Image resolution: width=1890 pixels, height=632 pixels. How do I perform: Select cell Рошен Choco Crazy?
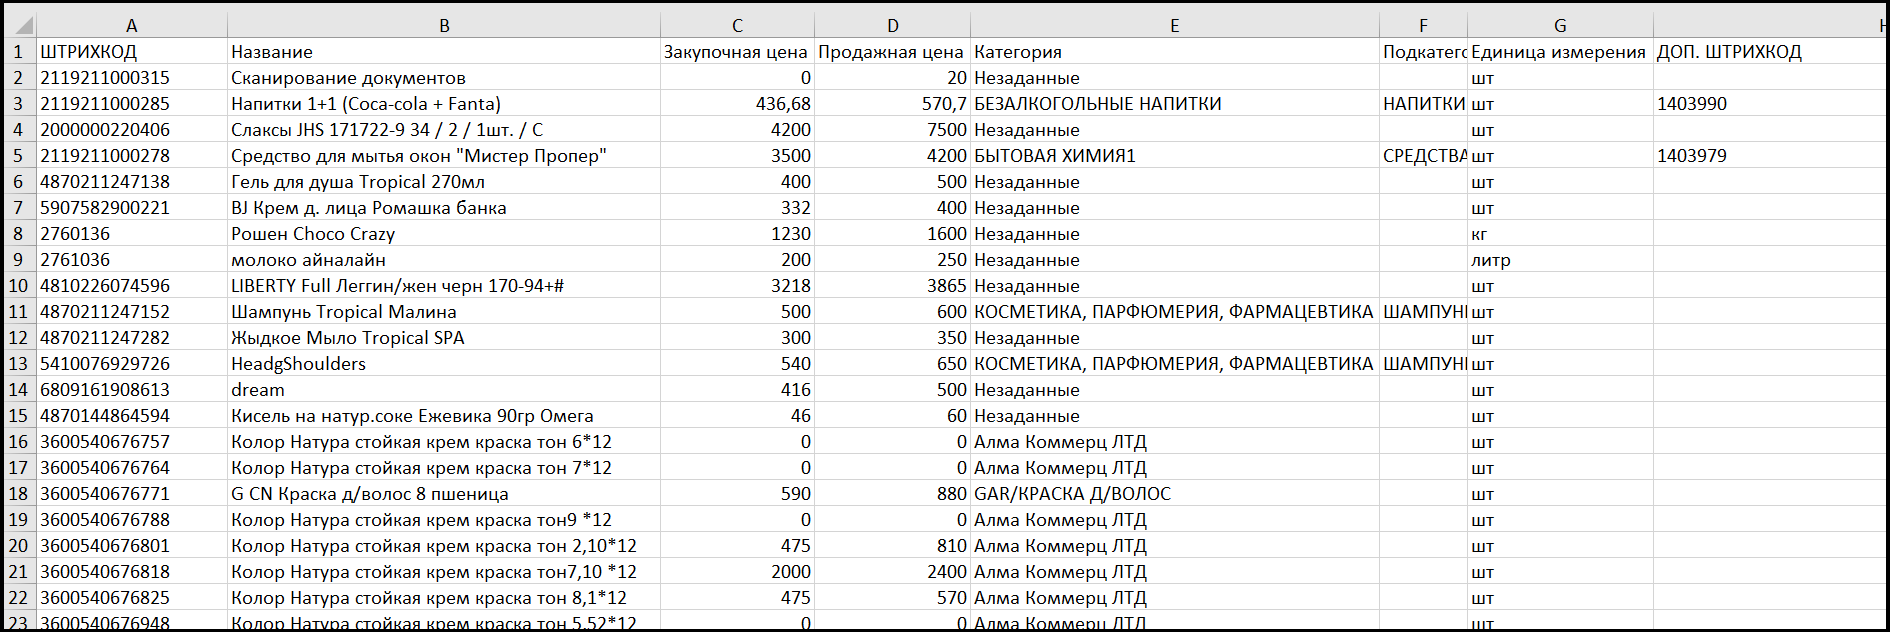444,233
